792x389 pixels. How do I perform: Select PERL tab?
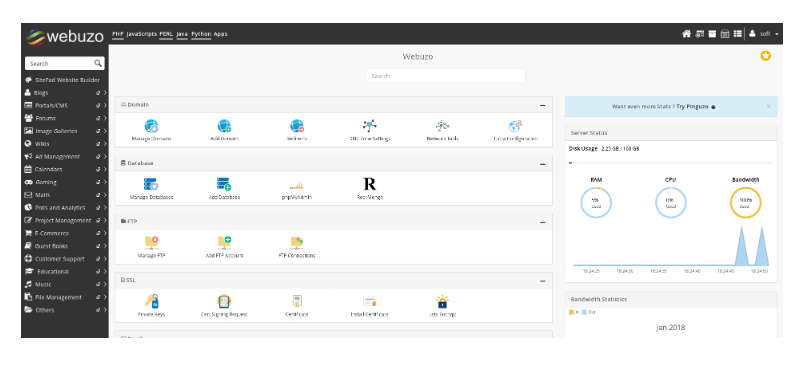pos(166,34)
